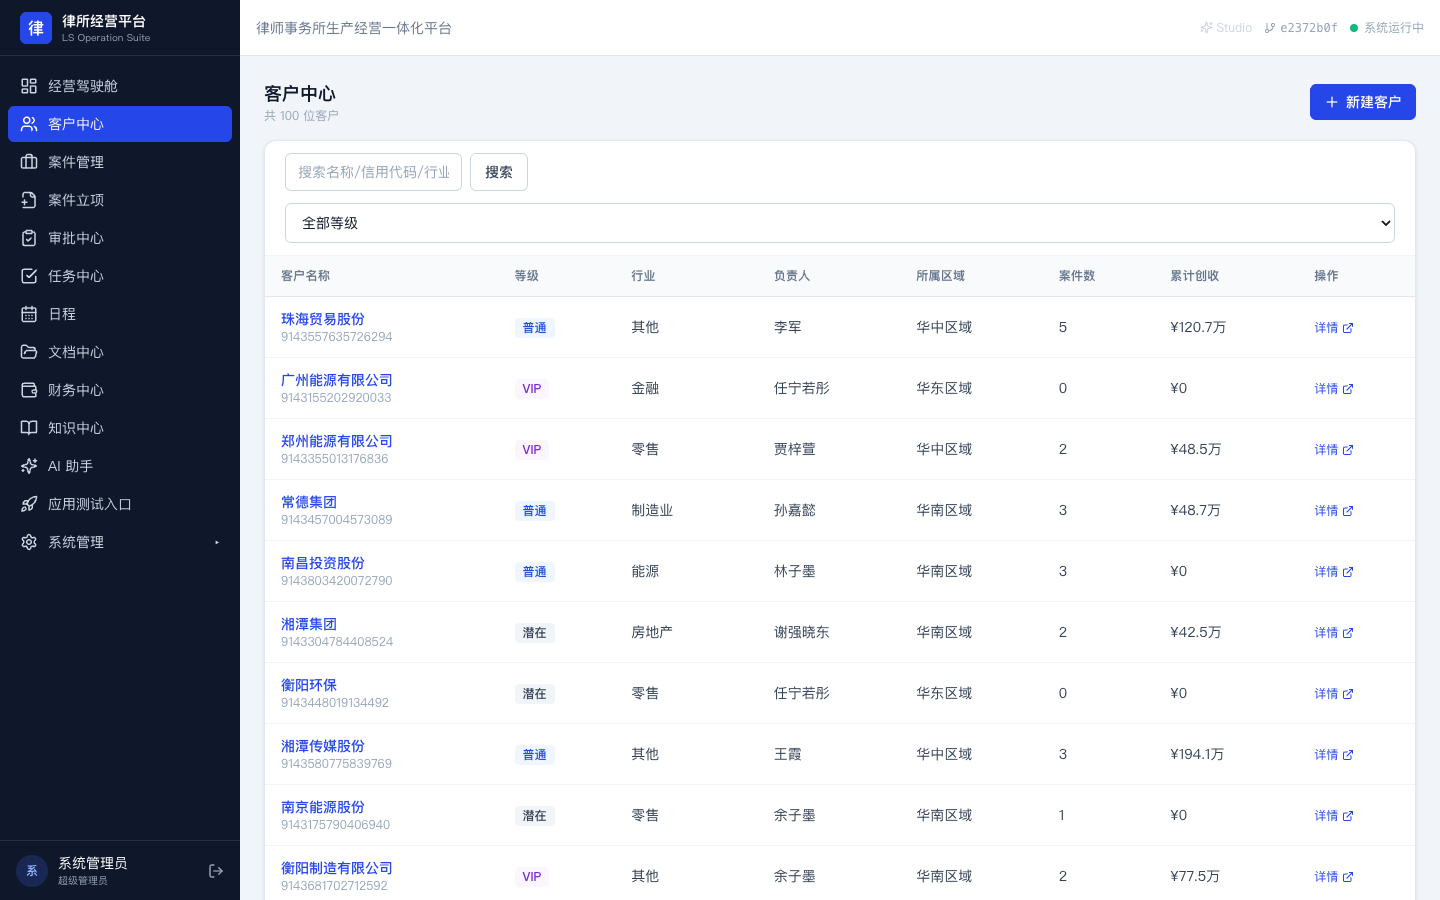Open the 应用测试入口 rocket icon

pos(29,504)
